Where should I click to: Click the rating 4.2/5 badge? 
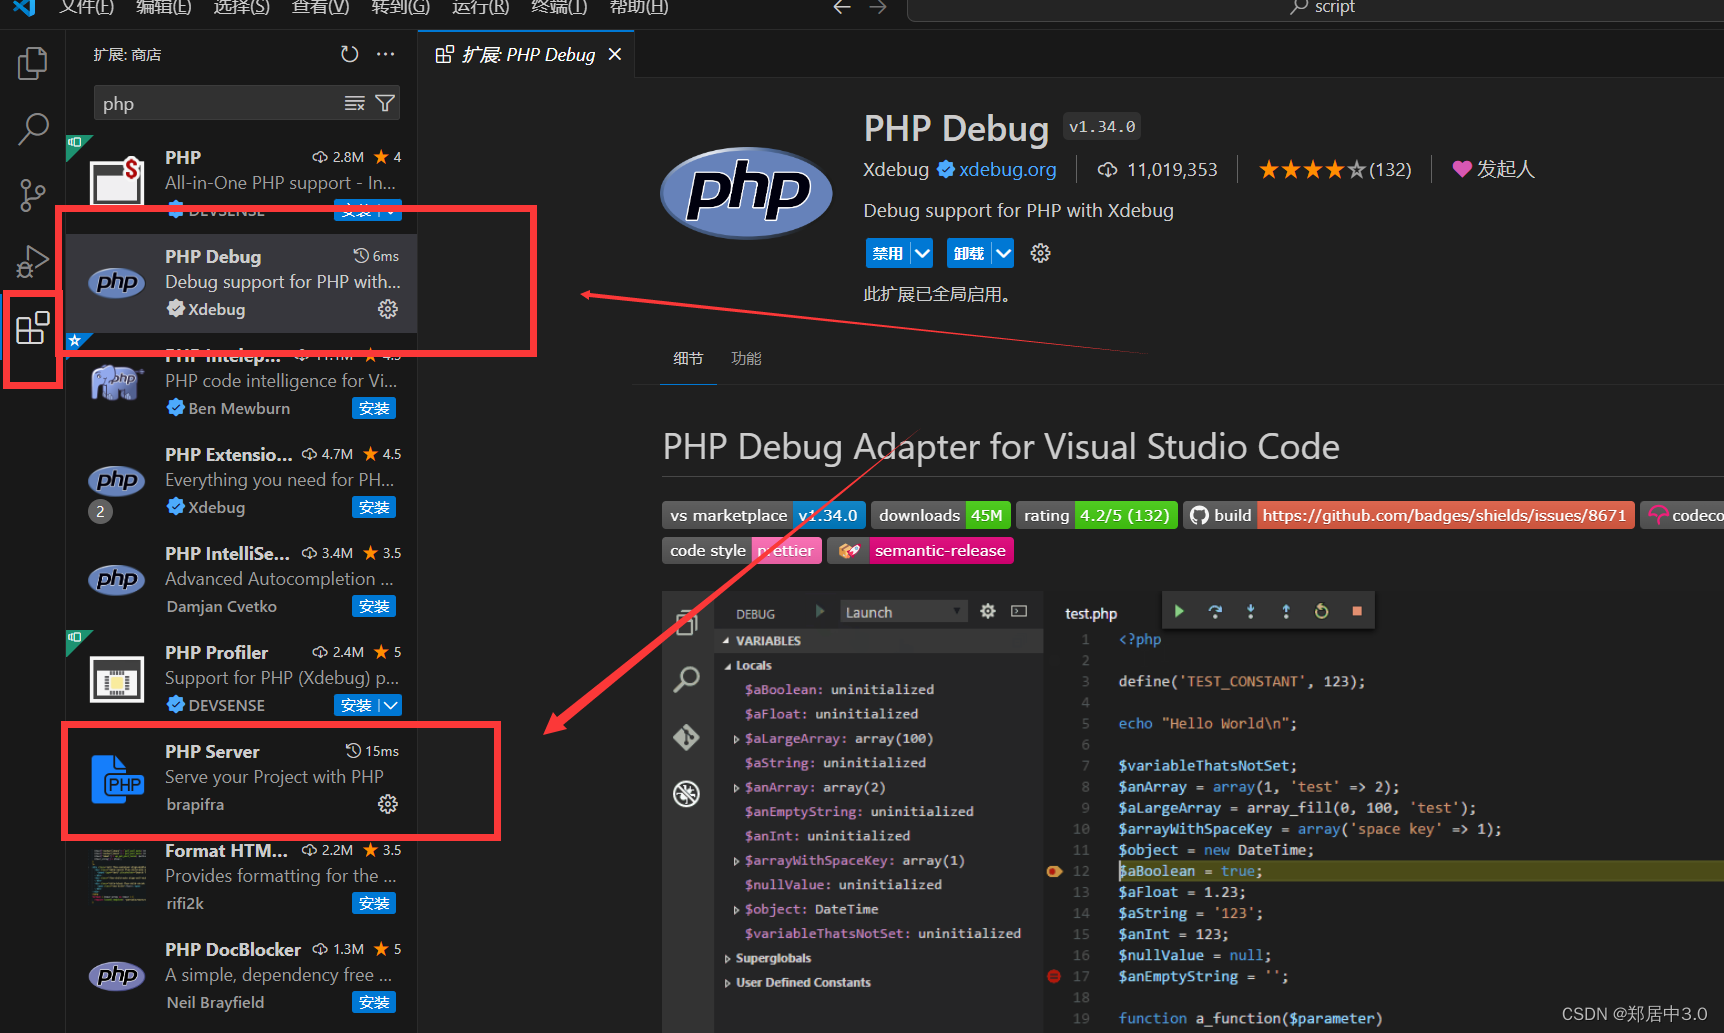pos(1096,515)
